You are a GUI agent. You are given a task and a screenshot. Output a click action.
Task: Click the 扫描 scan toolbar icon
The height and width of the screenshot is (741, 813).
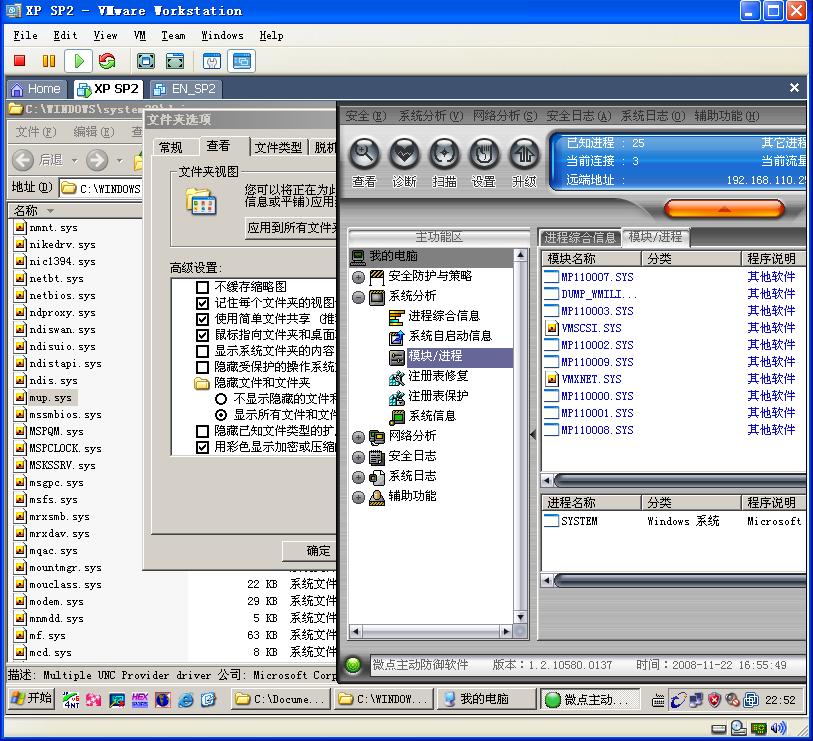tap(444, 154)
